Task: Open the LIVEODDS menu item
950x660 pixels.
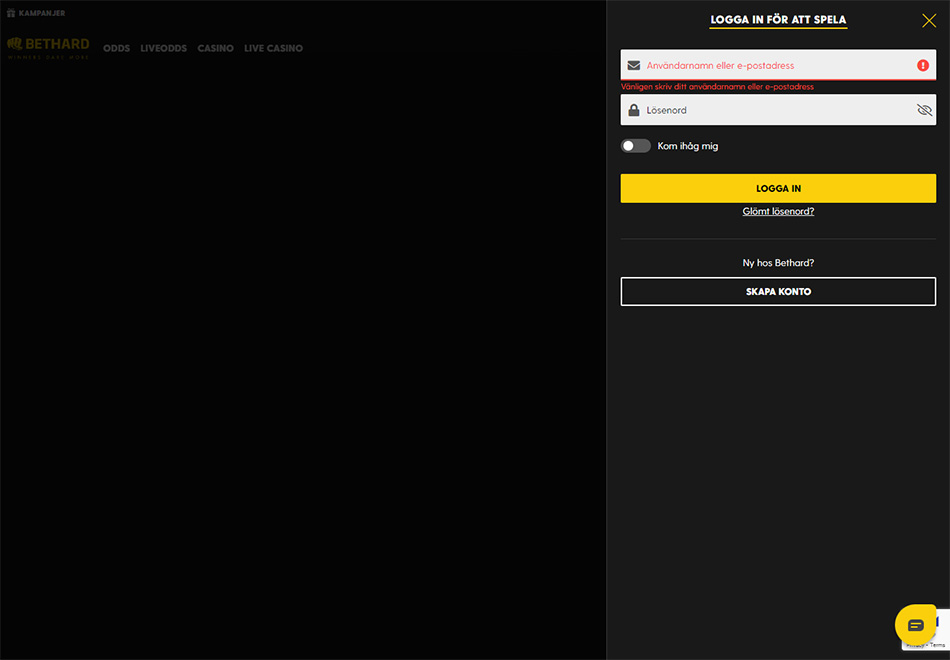Action: pos(164,48)
